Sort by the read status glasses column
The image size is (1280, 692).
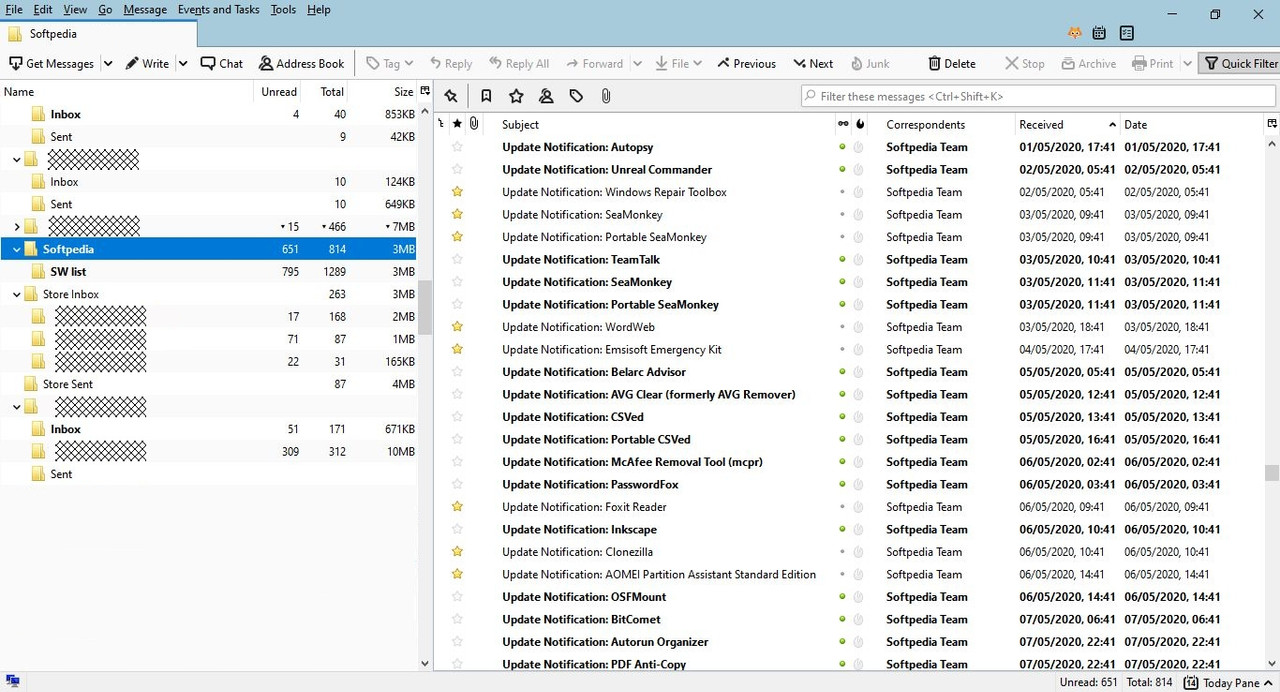tap(842, 124)
